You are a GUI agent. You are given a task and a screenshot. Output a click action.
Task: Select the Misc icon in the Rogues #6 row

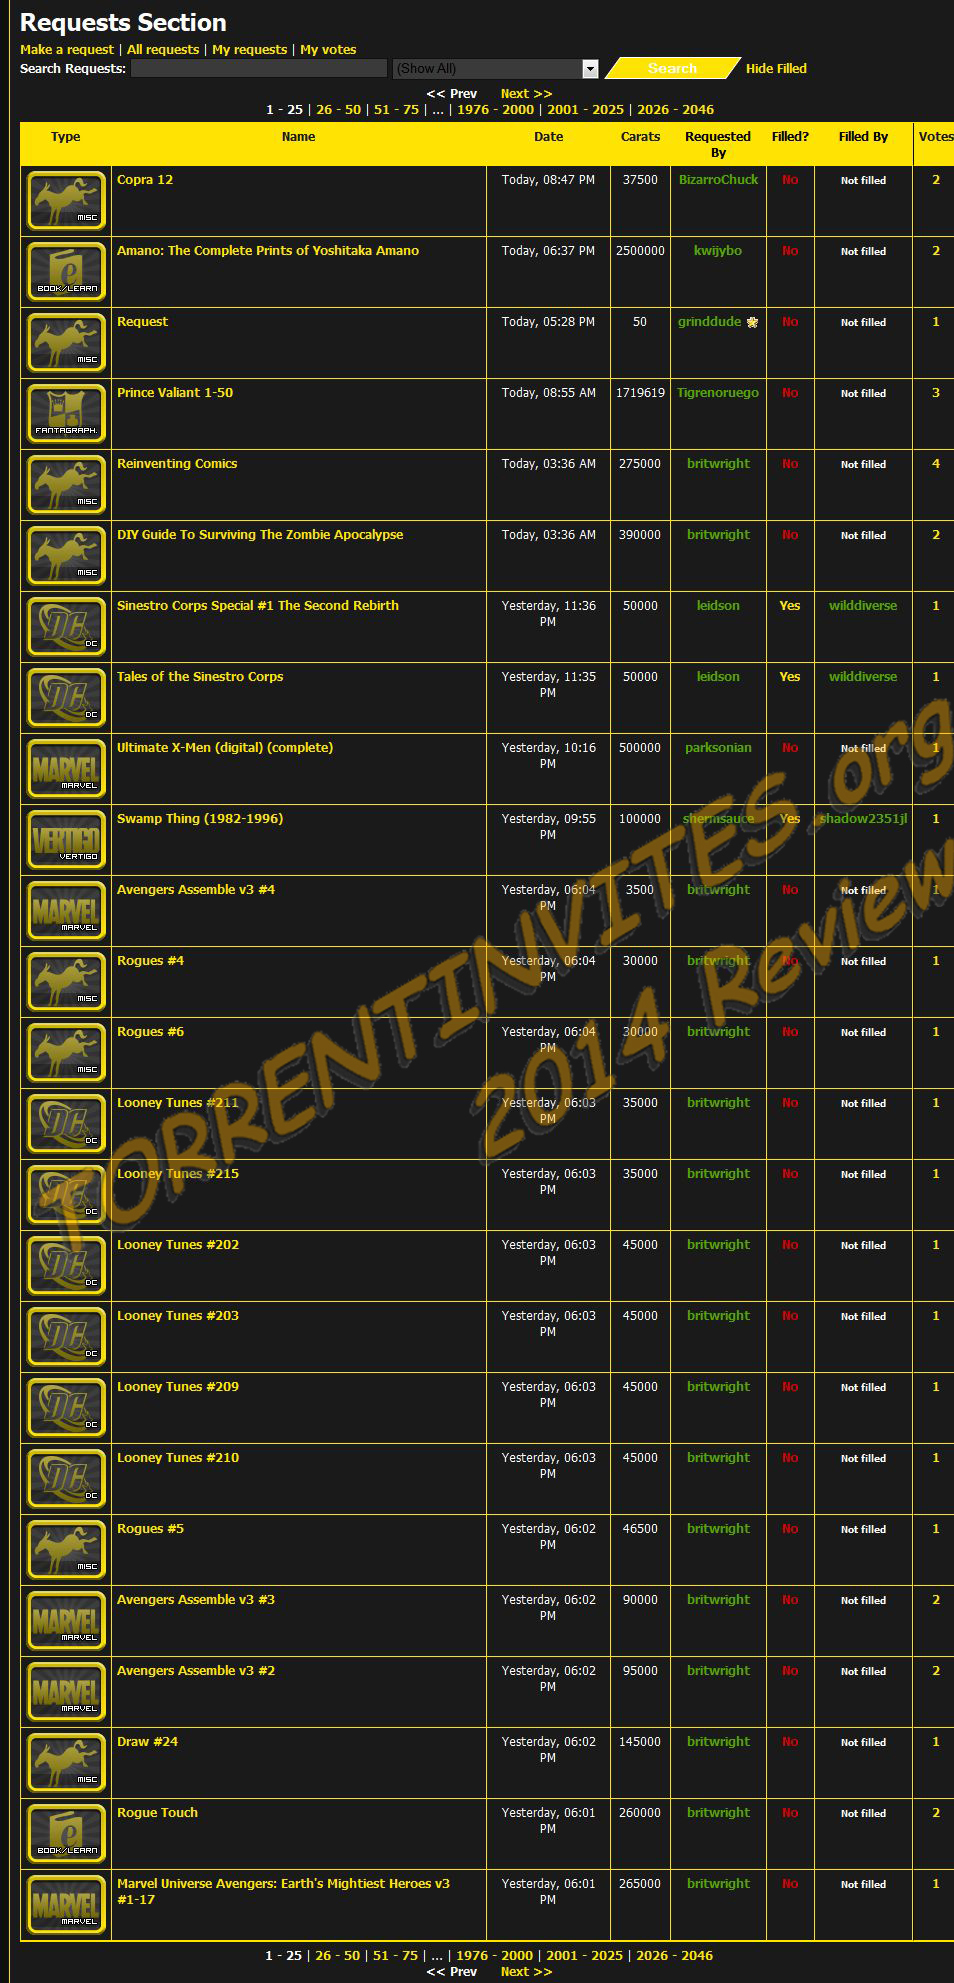click(x=66, y=1053)
